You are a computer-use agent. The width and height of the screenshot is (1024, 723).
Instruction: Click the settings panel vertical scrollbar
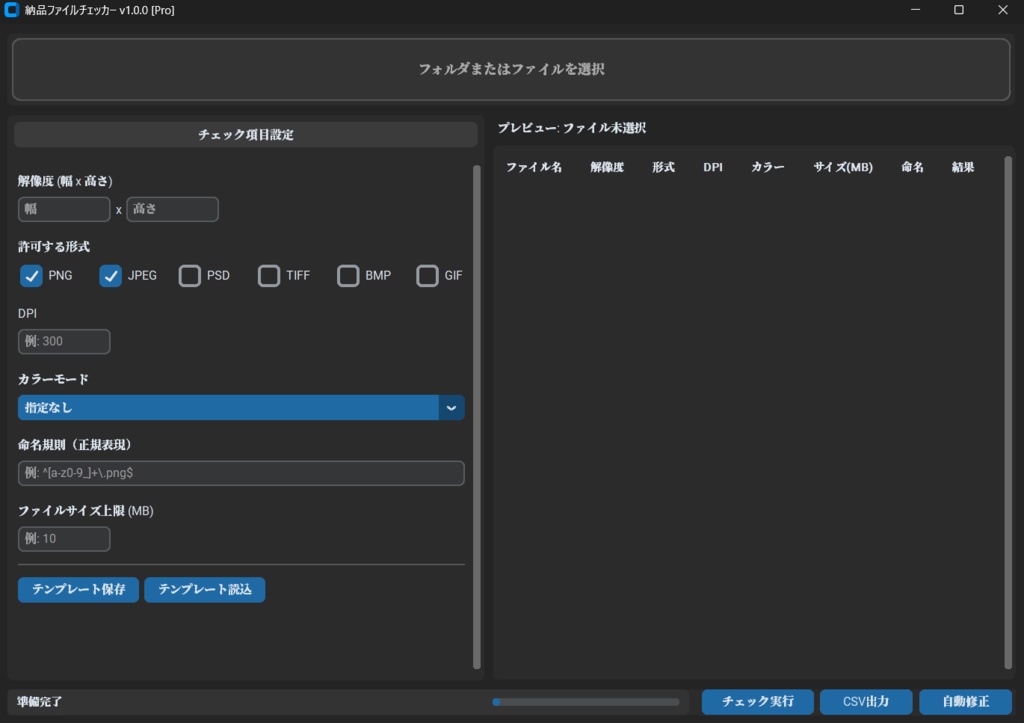click(x=477, y=417)
